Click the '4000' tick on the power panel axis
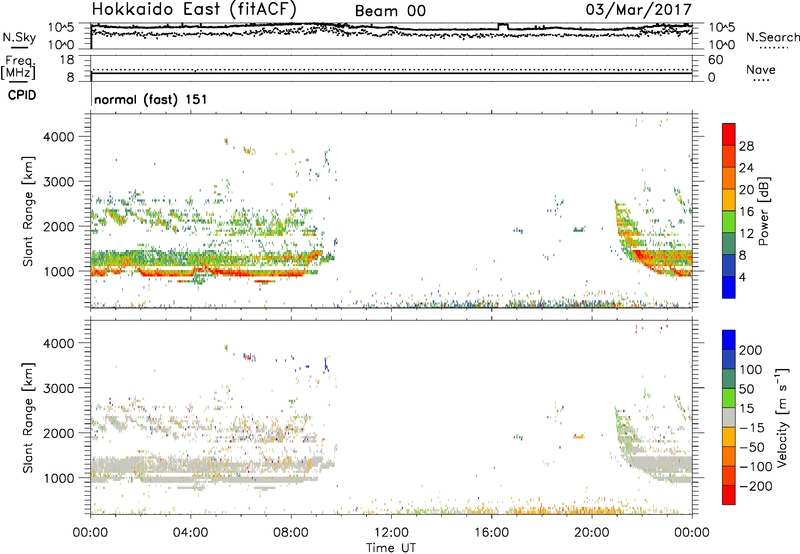This screenshot has width=800, height=554. (x=59, y=137)
